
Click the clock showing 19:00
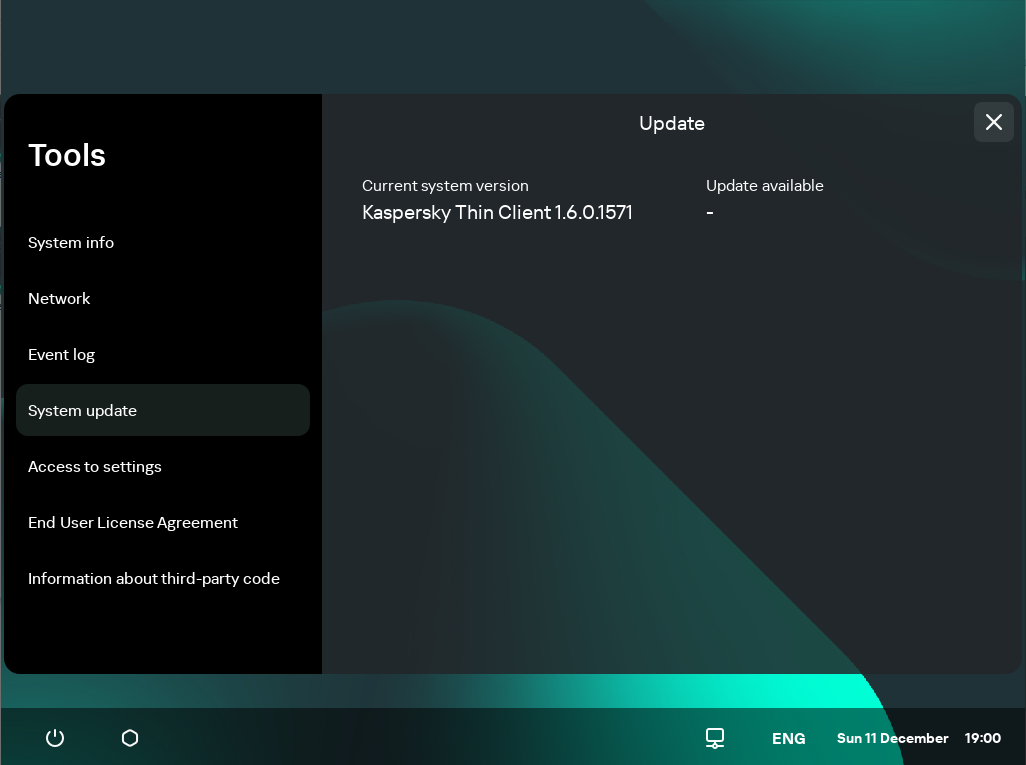(983, 738)
